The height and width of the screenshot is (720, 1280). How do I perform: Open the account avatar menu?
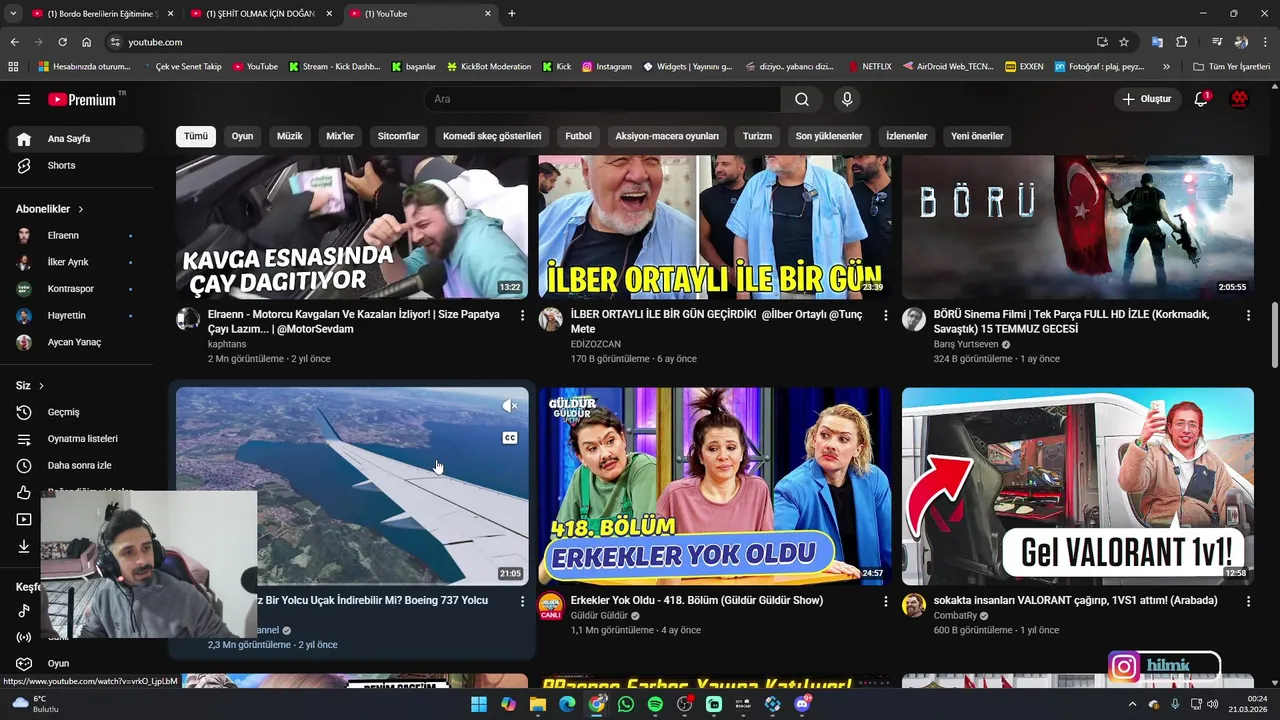pos(1239,99)
